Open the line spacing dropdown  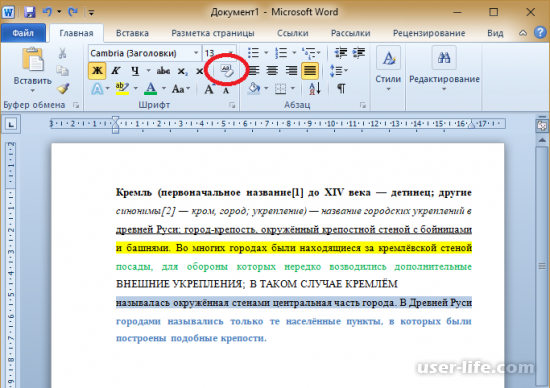338,71
